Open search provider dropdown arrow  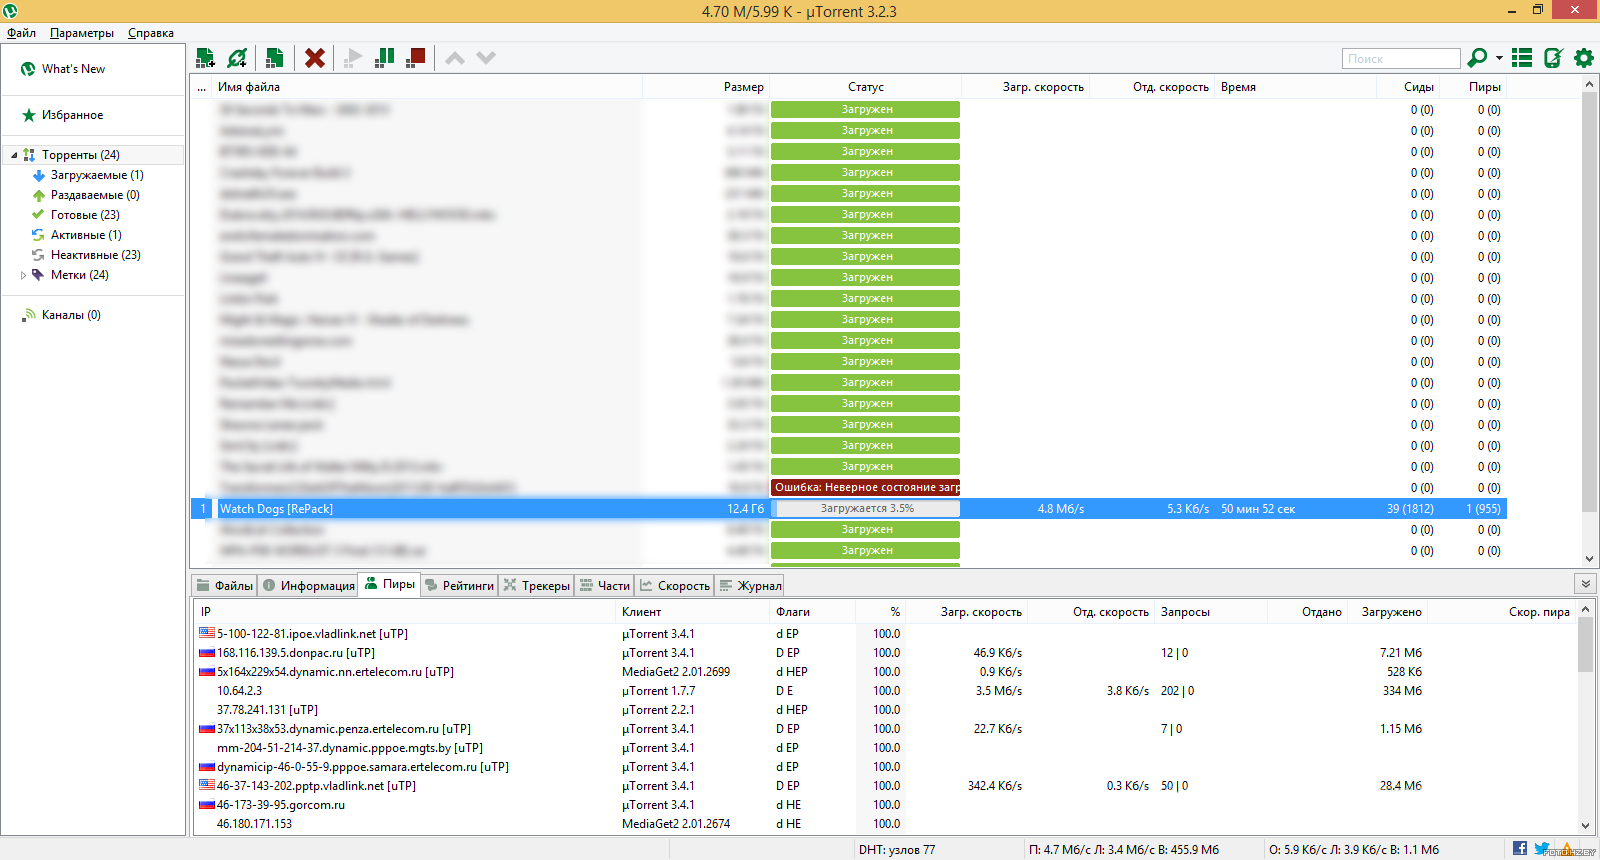click(1499, 58)
